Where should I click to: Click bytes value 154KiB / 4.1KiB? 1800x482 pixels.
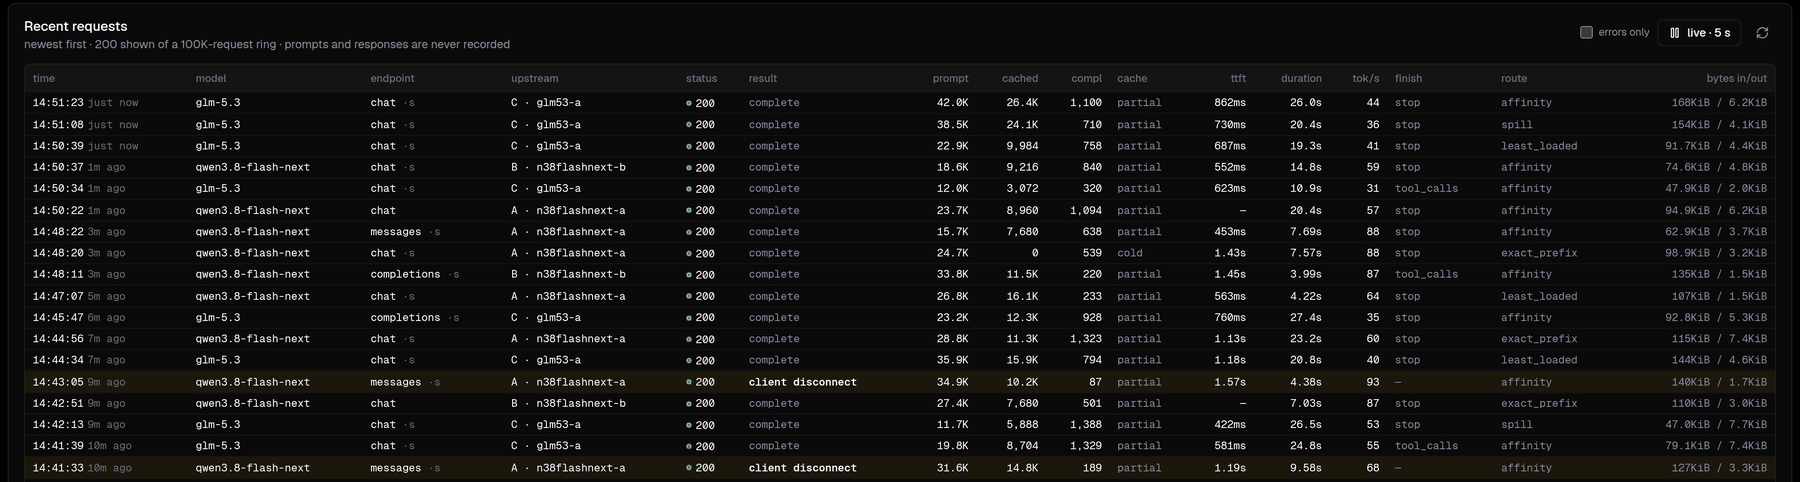click(x=1719, y=125)
